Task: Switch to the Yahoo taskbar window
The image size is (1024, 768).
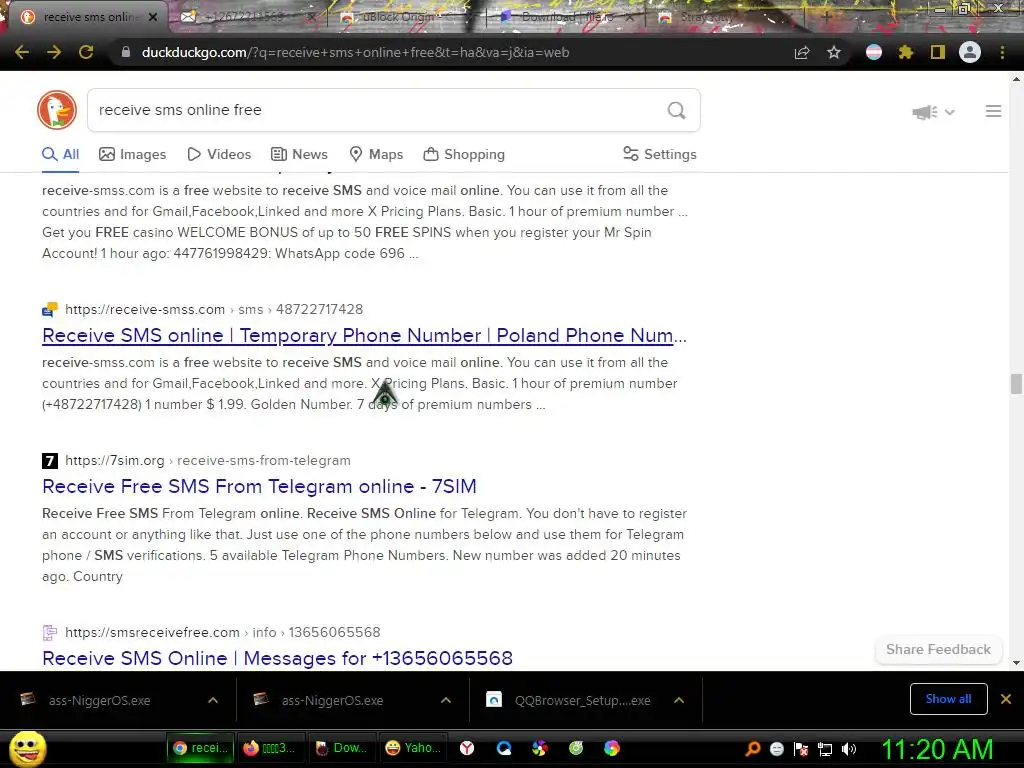Action: (413, 748)
